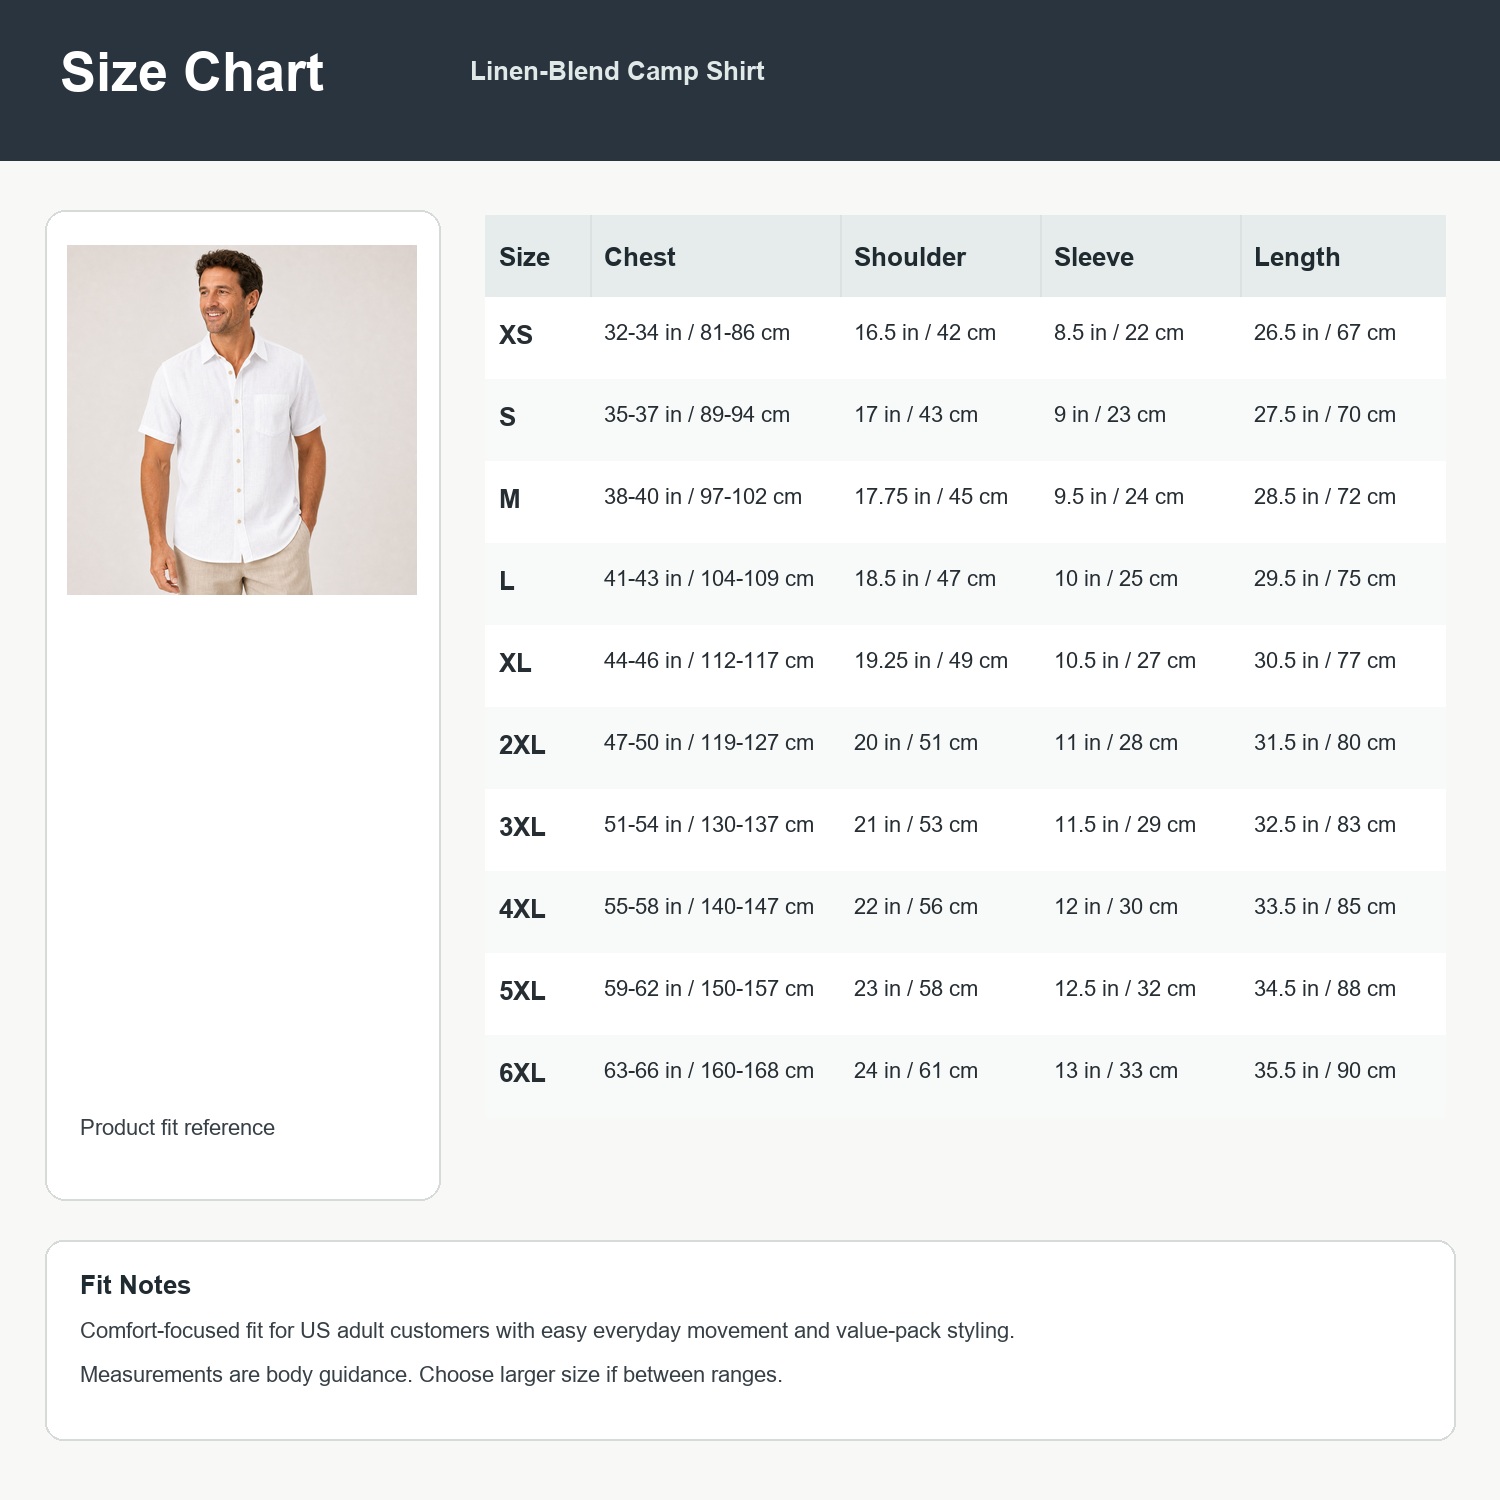Screen dimensions: 1500x1500
Task: Click the 'Product fit reference' caption
Action: tap(177, 1127)
